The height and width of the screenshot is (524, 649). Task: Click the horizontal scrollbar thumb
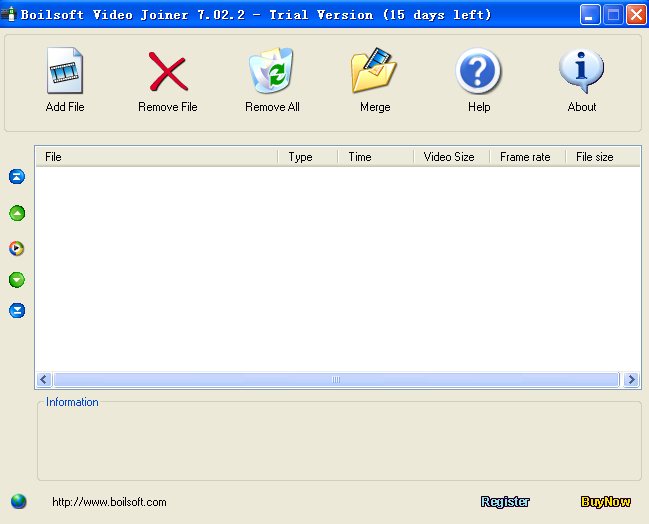336,380
